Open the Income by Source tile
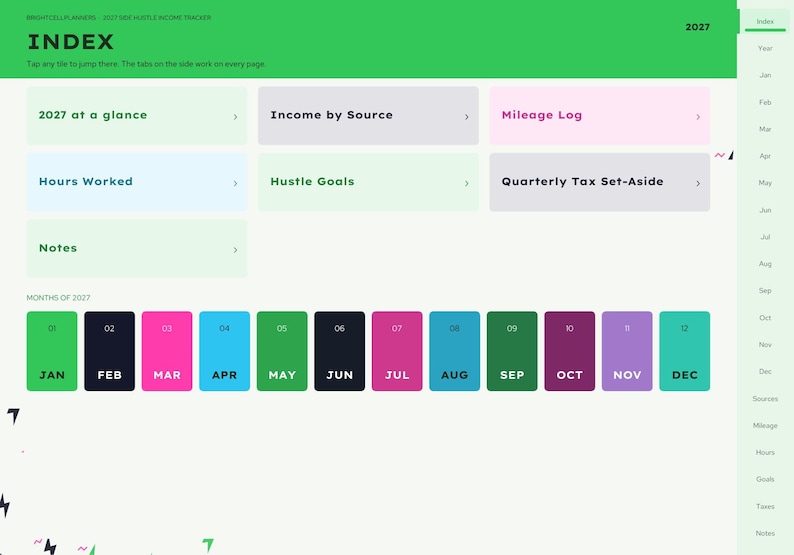The width and height of the screenshot is (794, 555). [x=368, y=115]
